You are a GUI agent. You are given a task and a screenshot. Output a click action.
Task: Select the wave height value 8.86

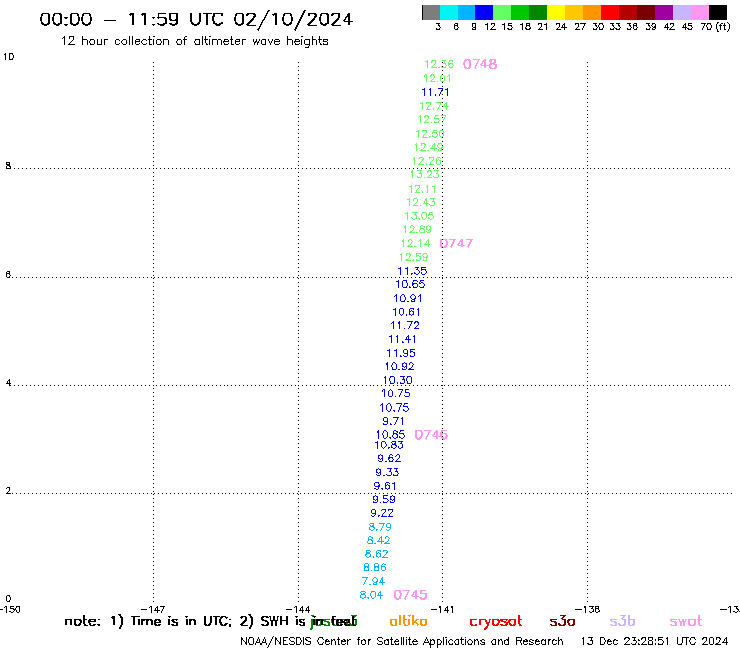(375, 567)
